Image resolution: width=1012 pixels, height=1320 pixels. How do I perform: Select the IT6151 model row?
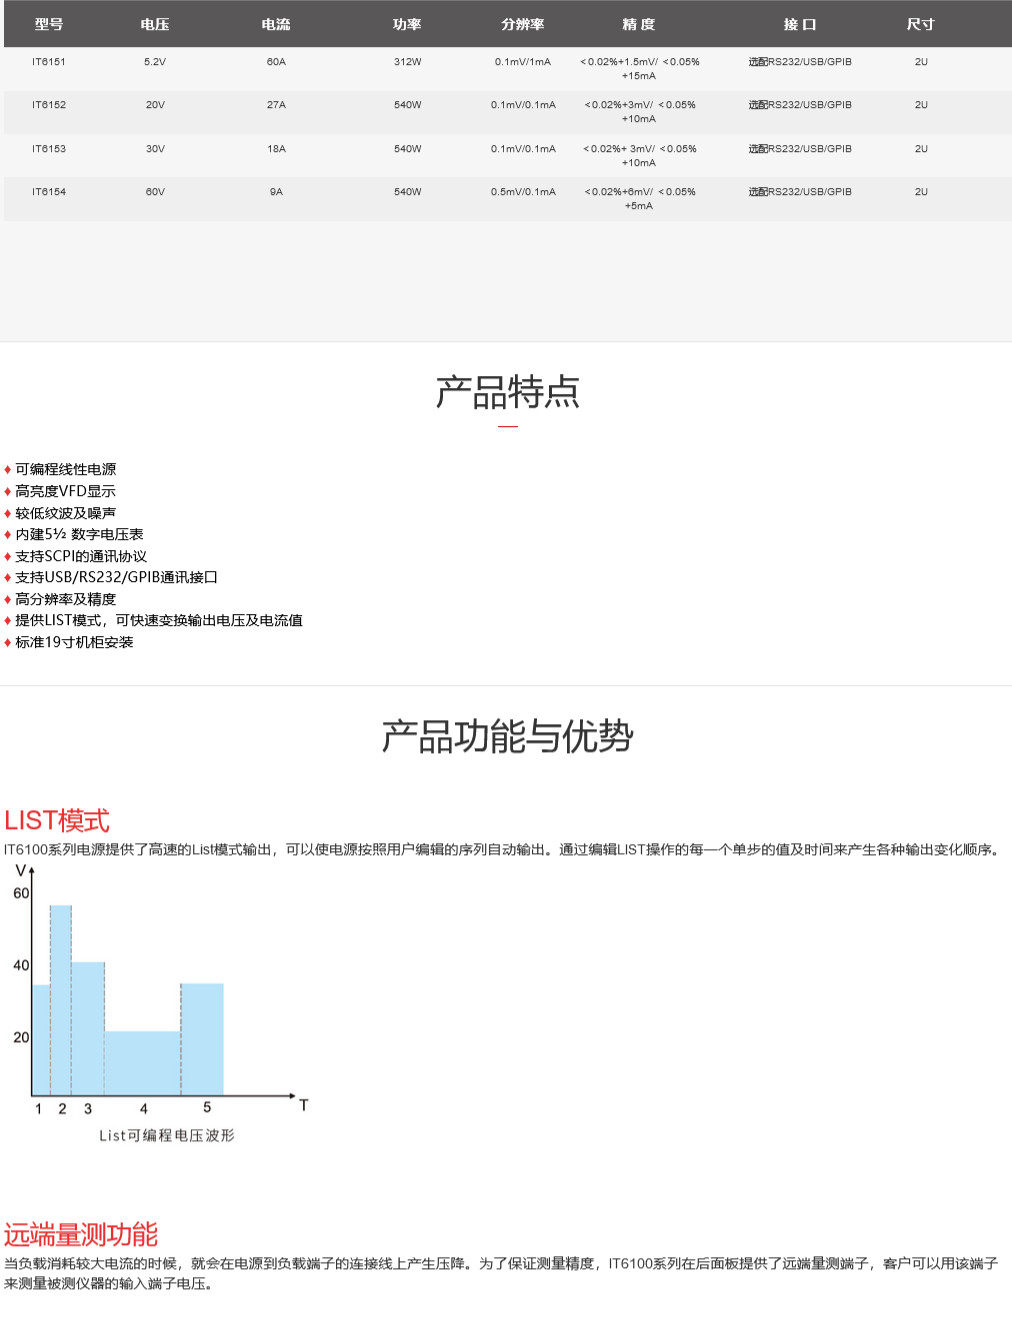46,61
